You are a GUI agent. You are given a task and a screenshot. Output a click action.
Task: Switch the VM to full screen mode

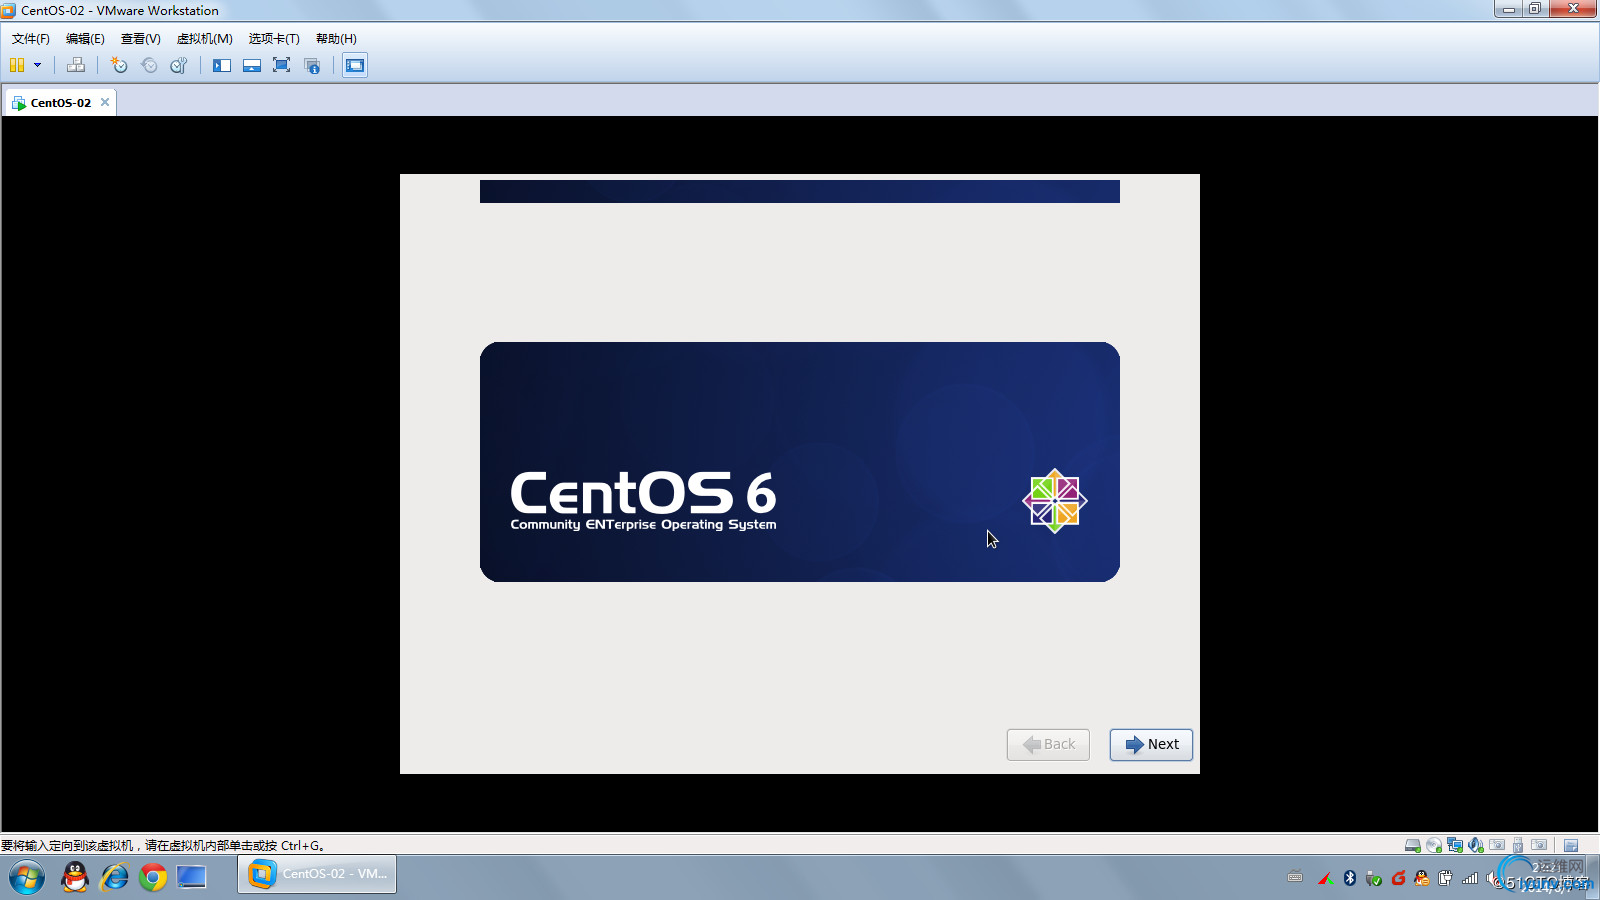(282, 65)
